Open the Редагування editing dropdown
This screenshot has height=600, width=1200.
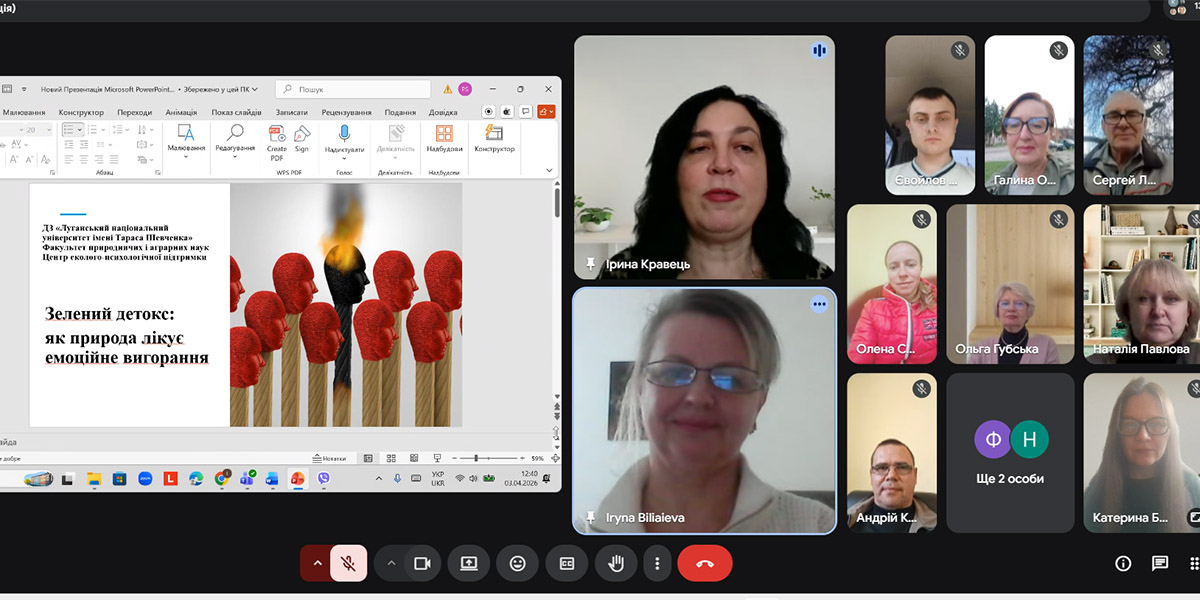click(x=235, y=142)
